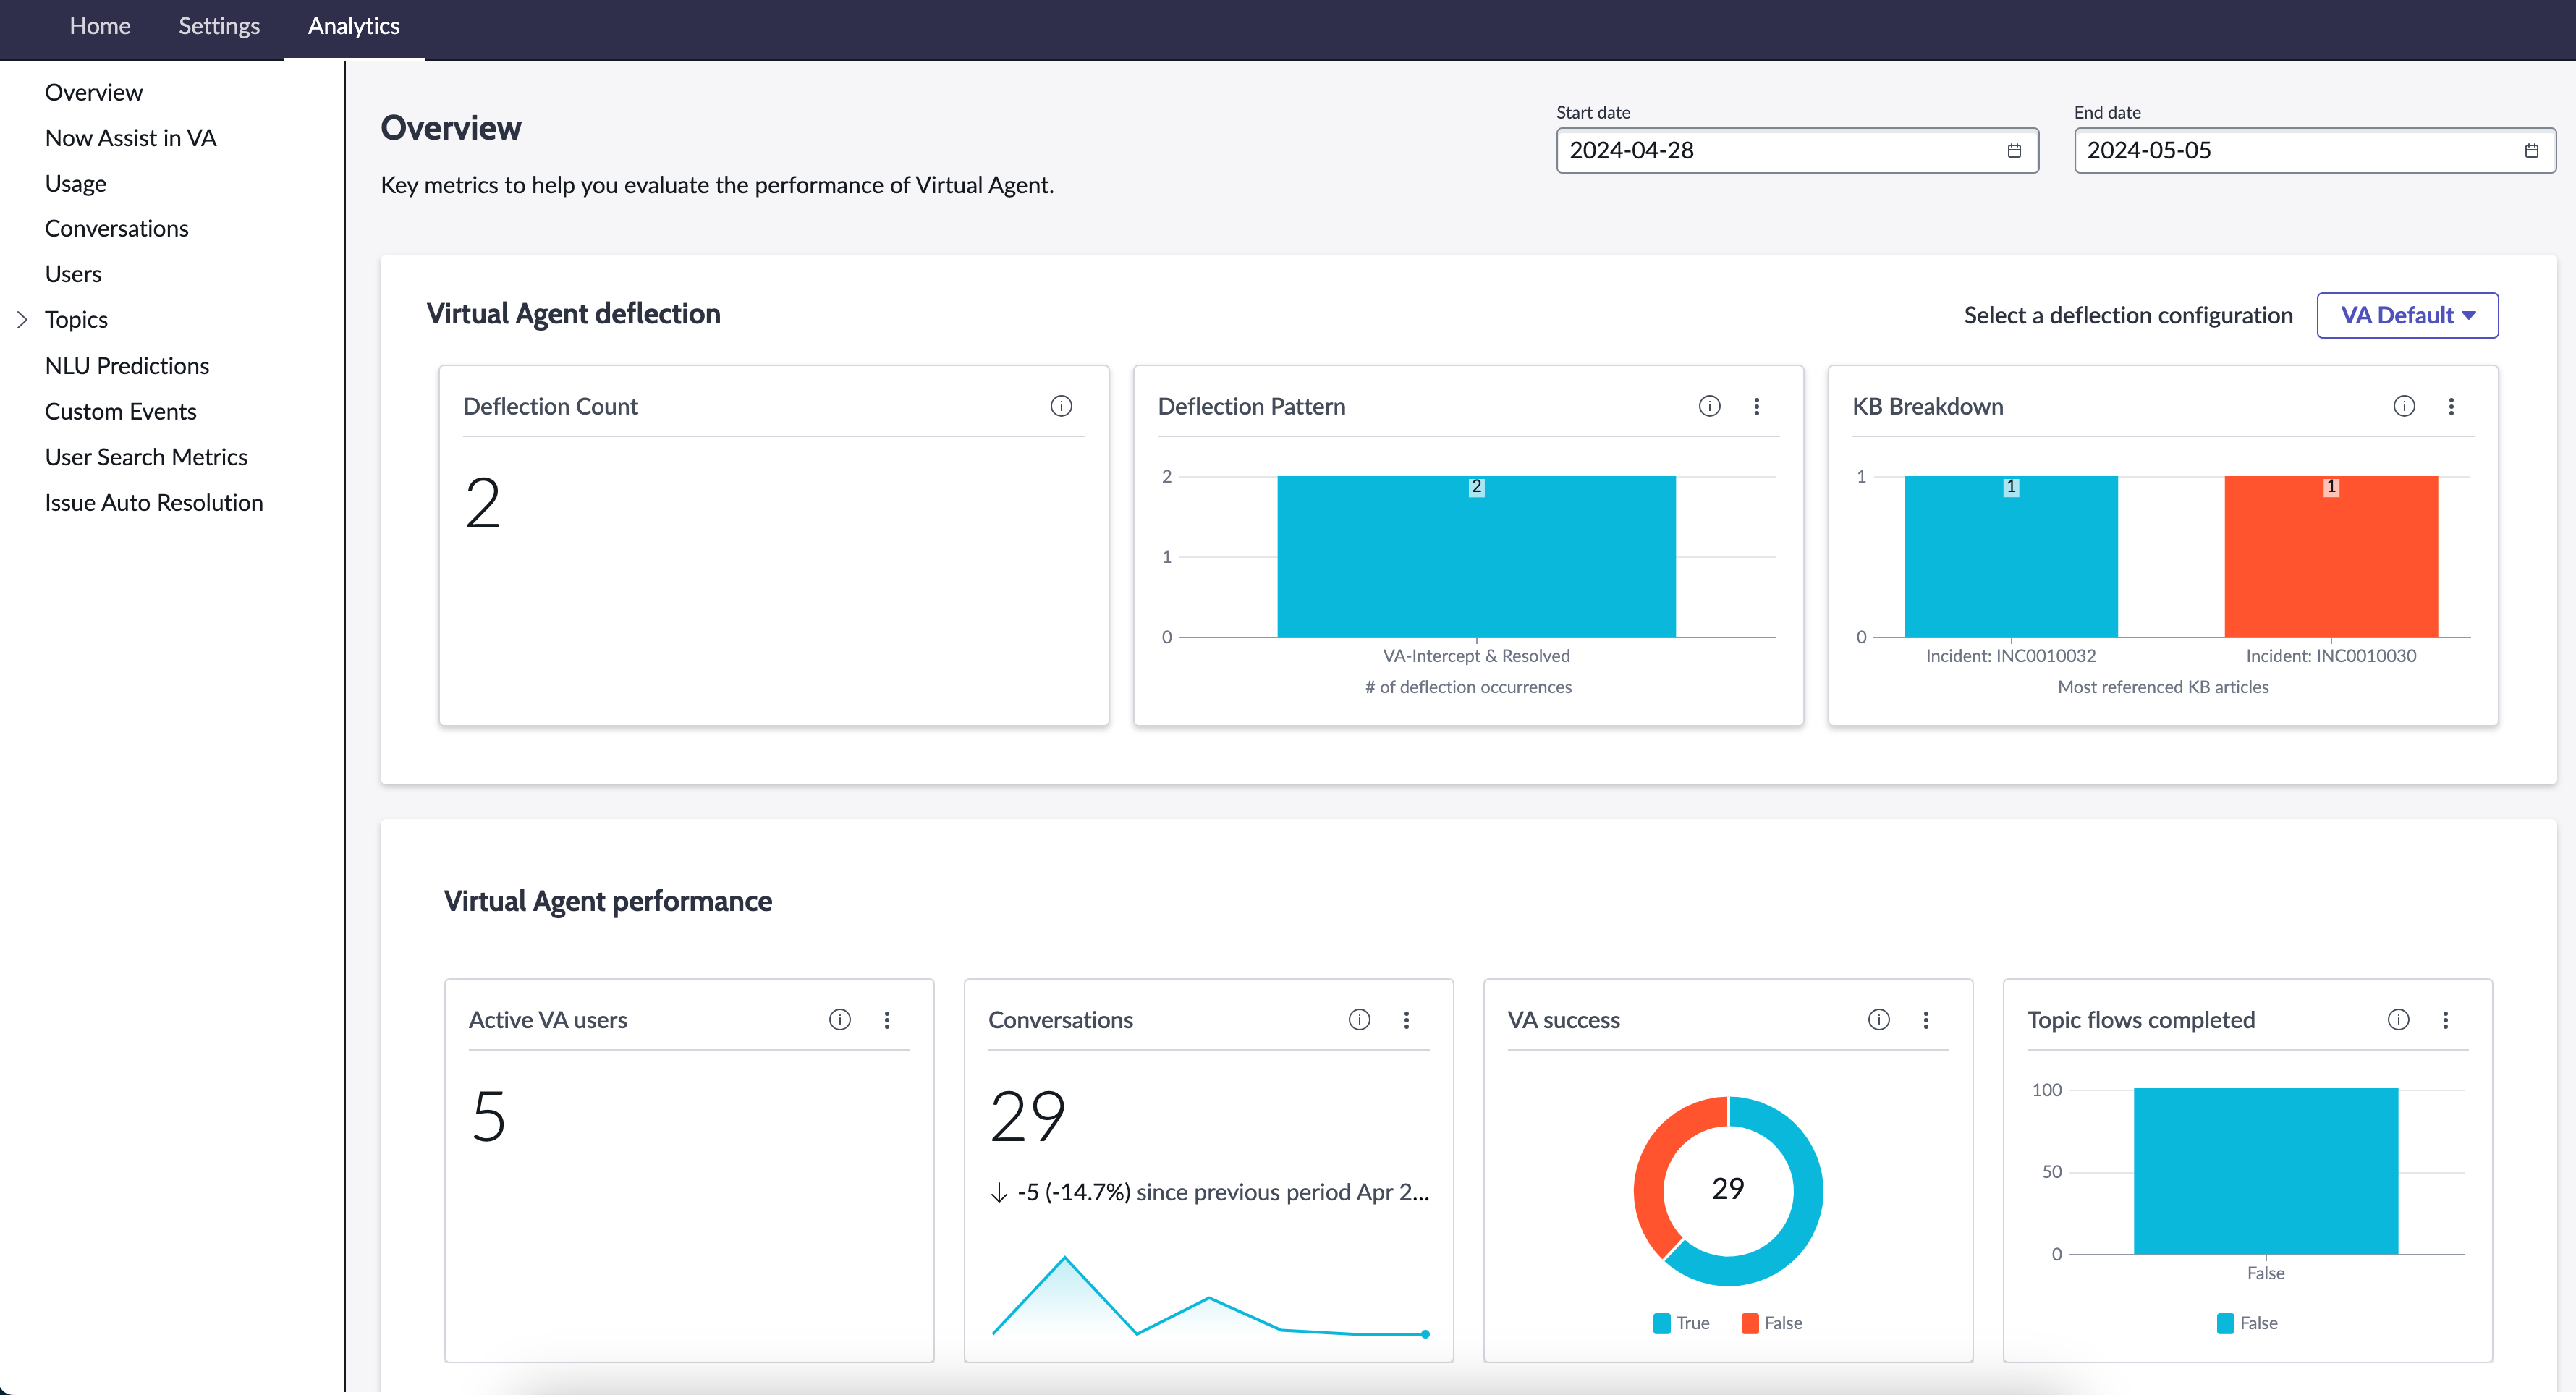Open Issue Auto Resolution page
The width and height of the screenshot is (2576, 1395).
click(x=154, y=503)
